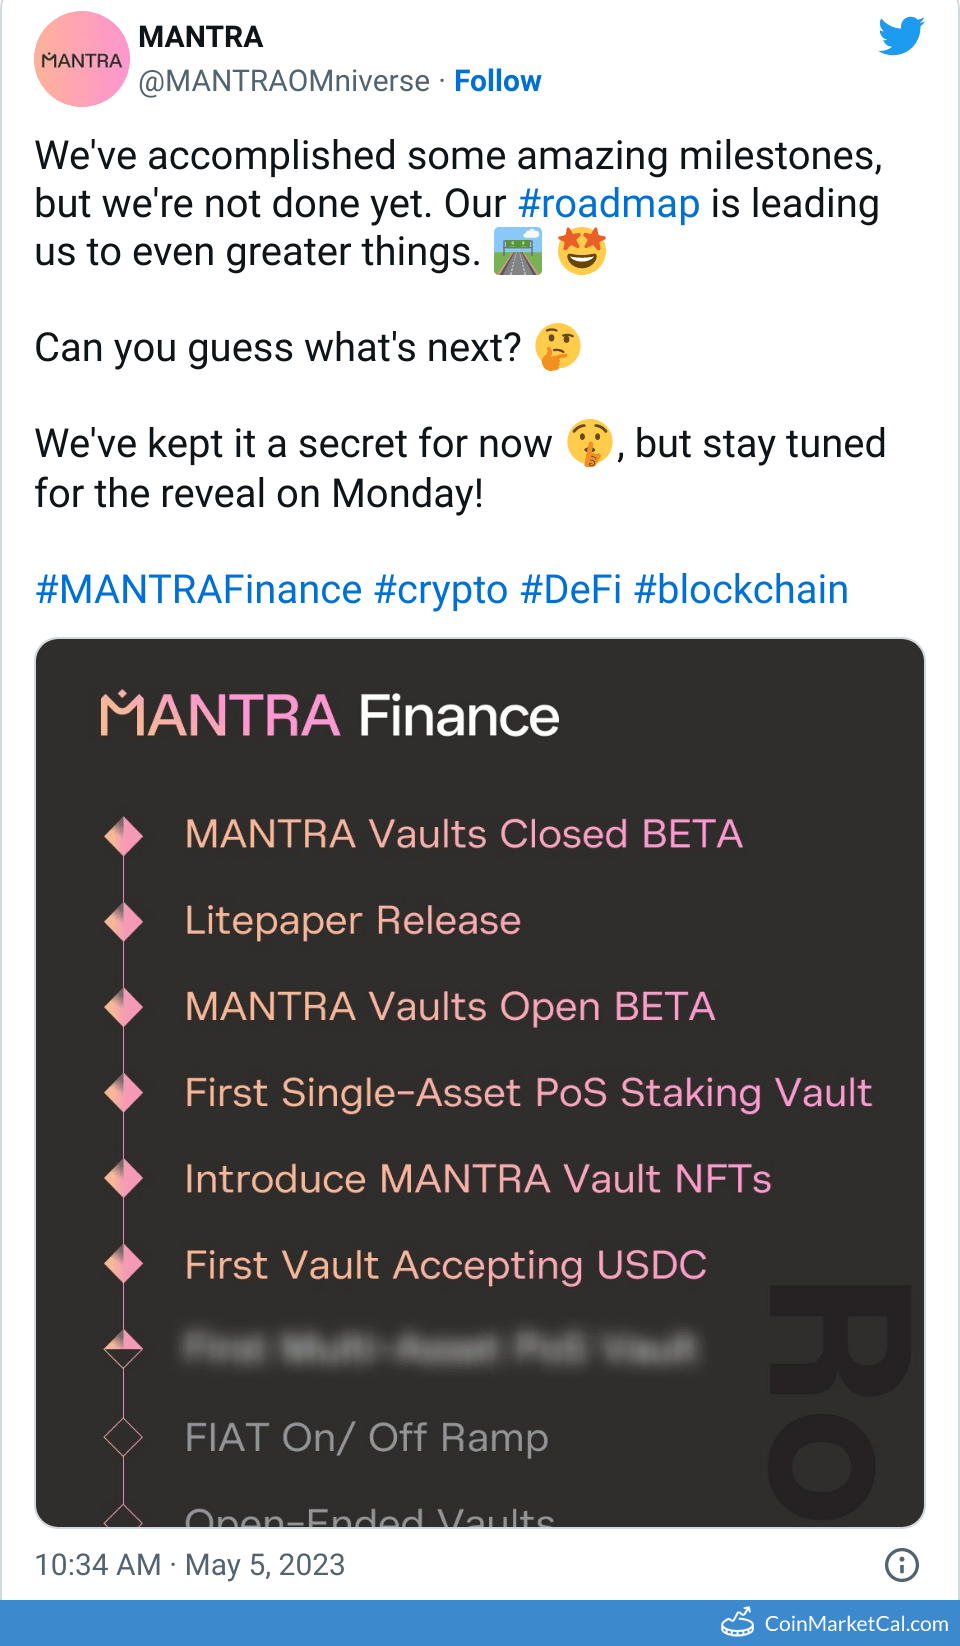Click the MANTRA display name

[x=201, y=37]
